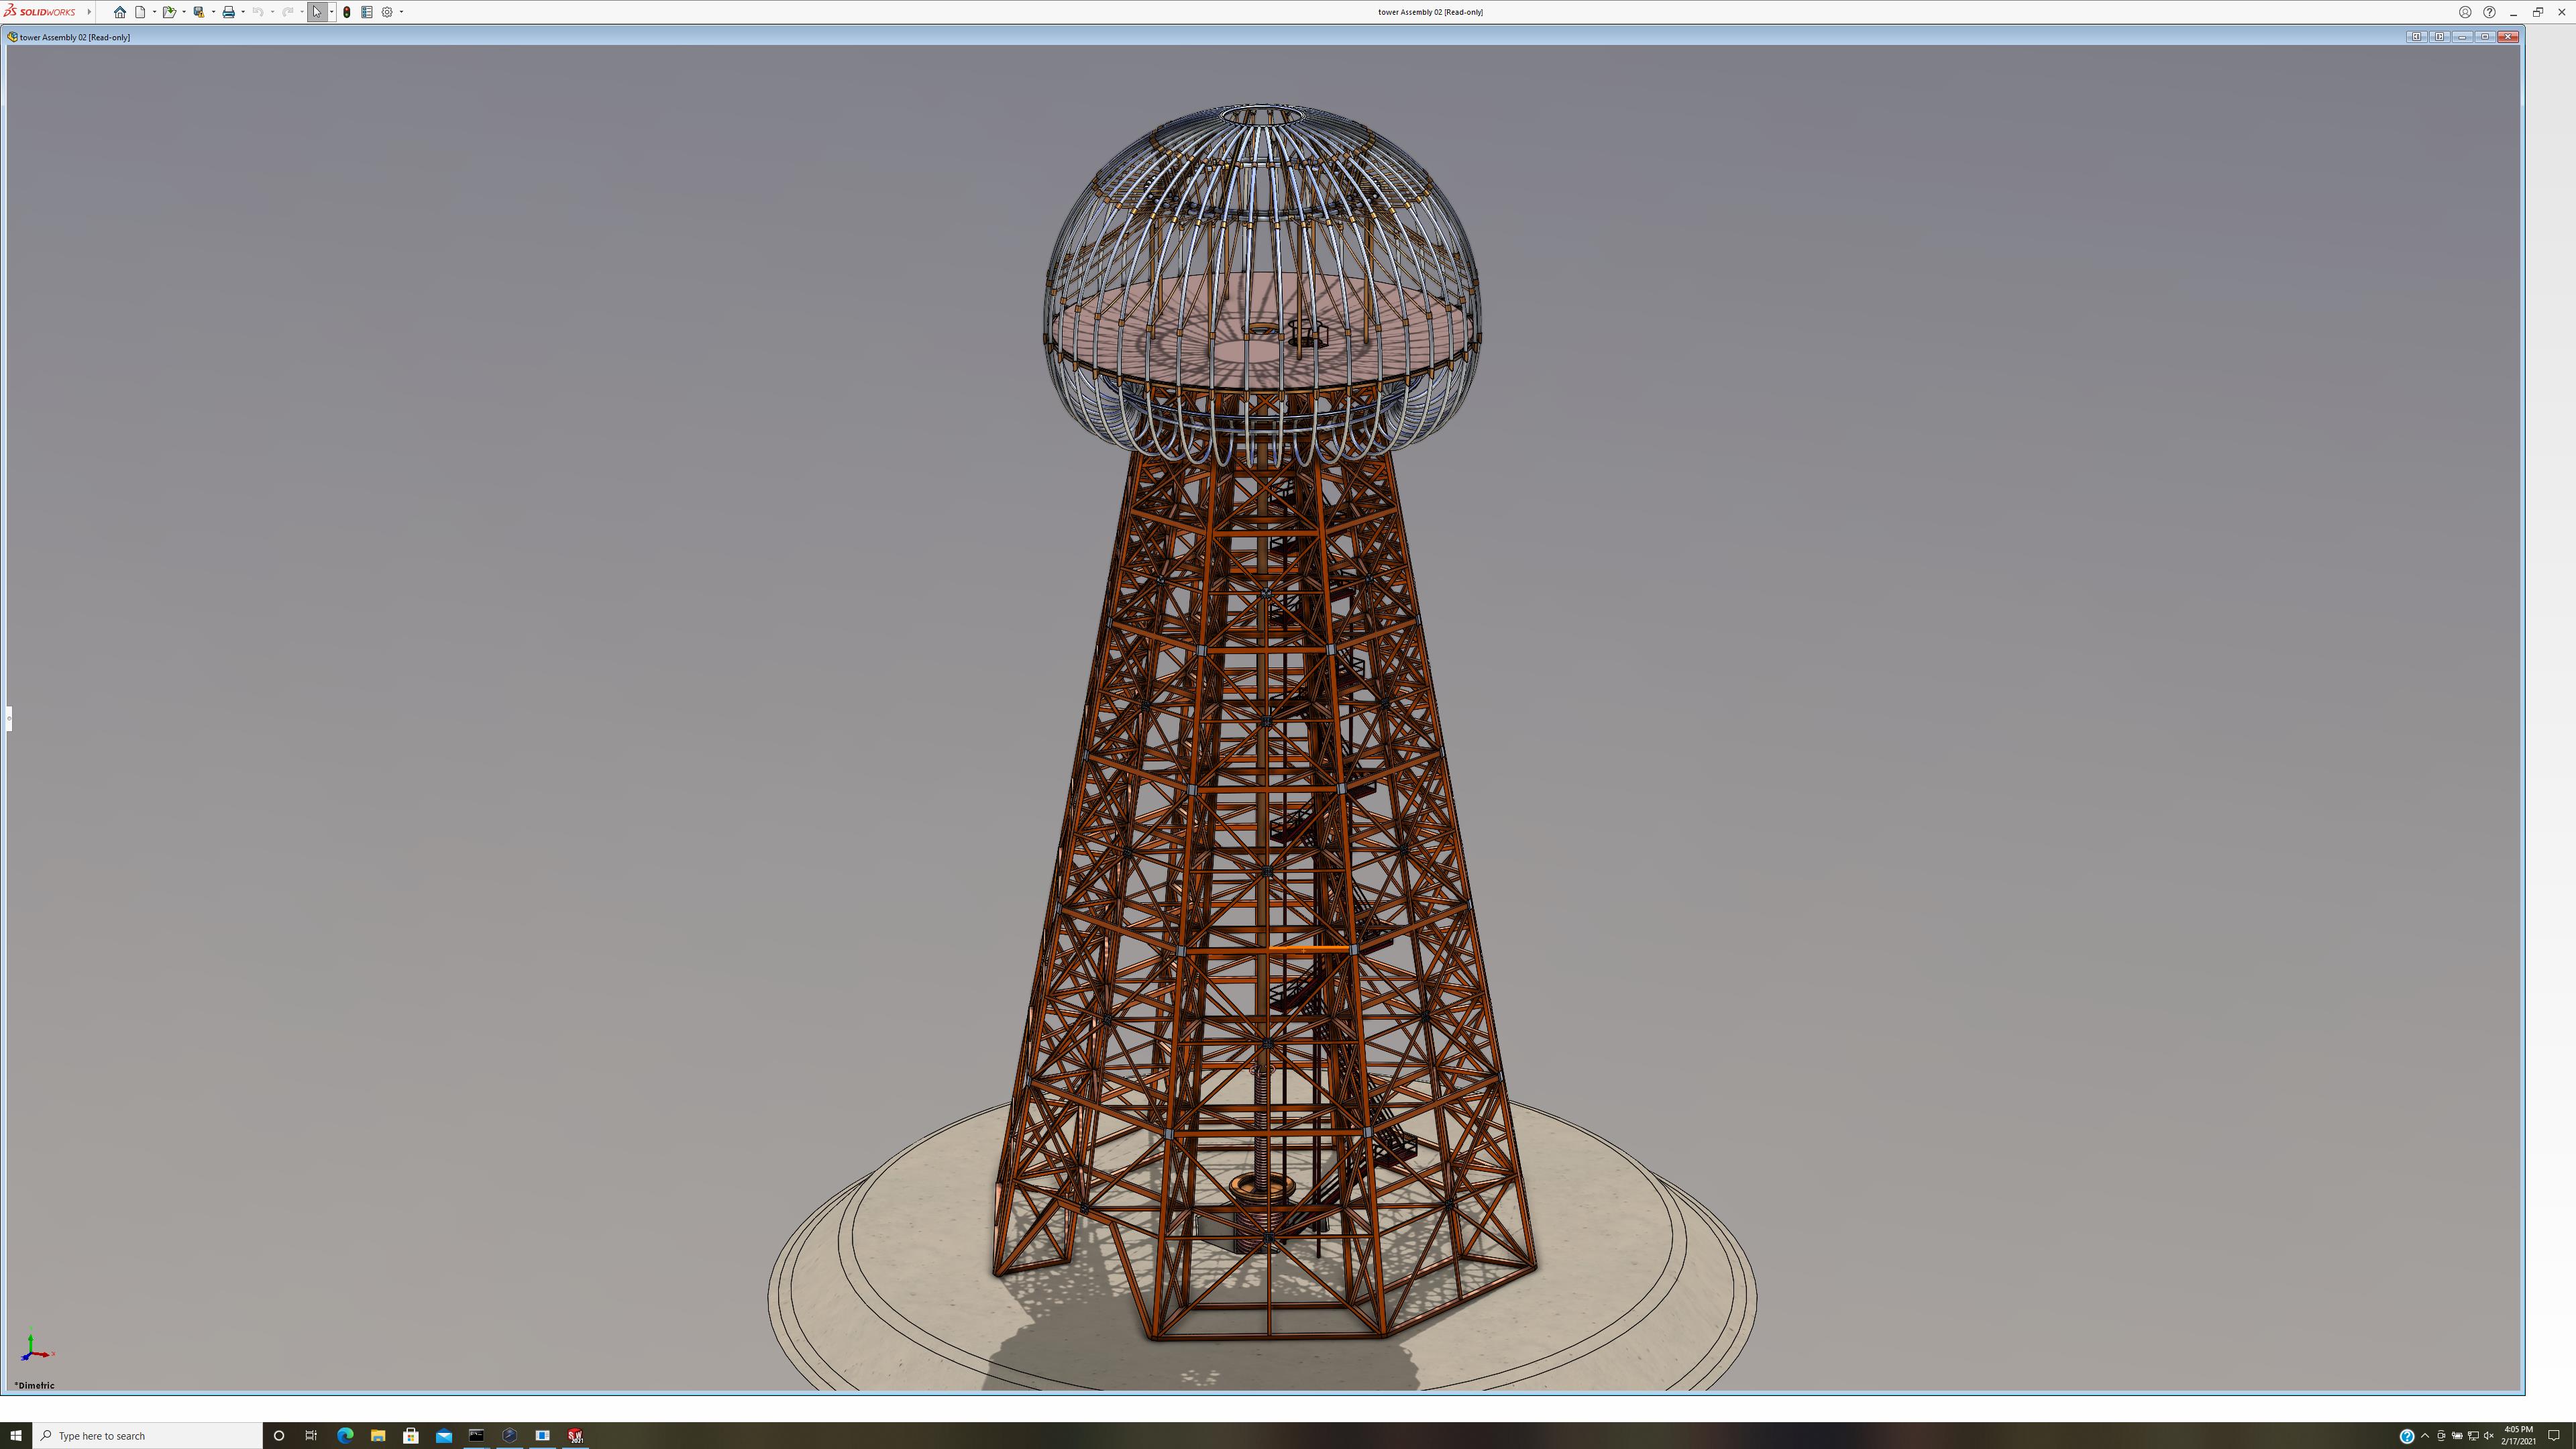Click the volume speaker tray icon
This screenshot has height=1449, width=2576.
[2489, 1436]
